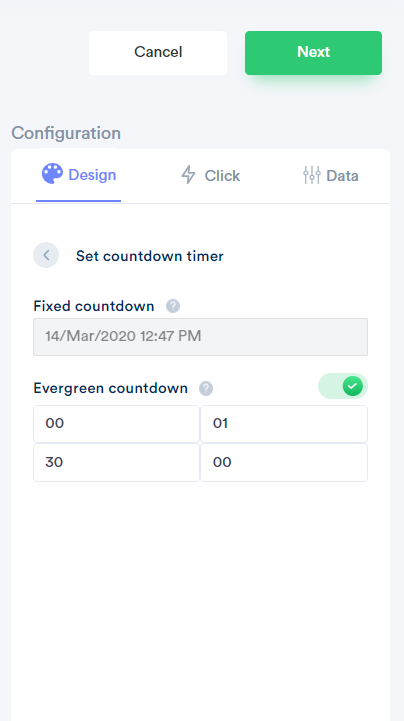Viewport: 404px width, 721px height.
Task: Switch to the Click tab
Action: pyautogui.click(x=211, y=175)
